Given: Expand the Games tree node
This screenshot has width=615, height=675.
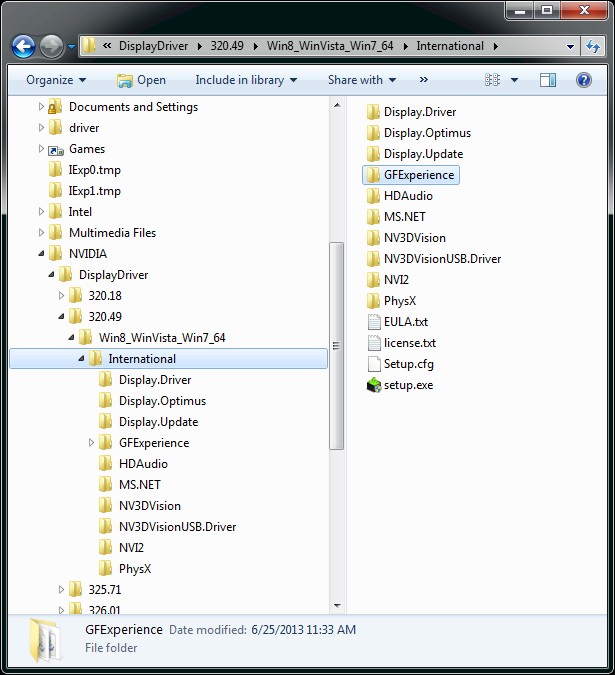Looking at the screenshot, I should (x=41, y=149).
